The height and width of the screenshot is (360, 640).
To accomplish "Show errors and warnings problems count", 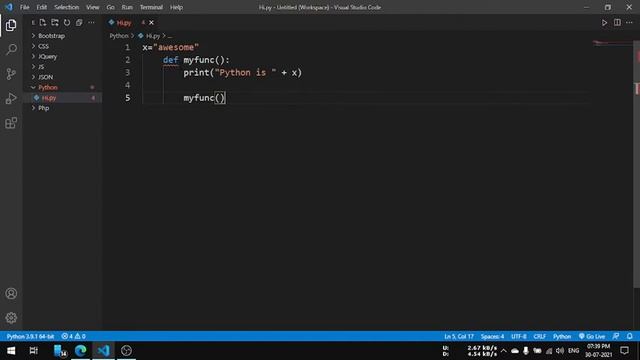I will 73,336.
